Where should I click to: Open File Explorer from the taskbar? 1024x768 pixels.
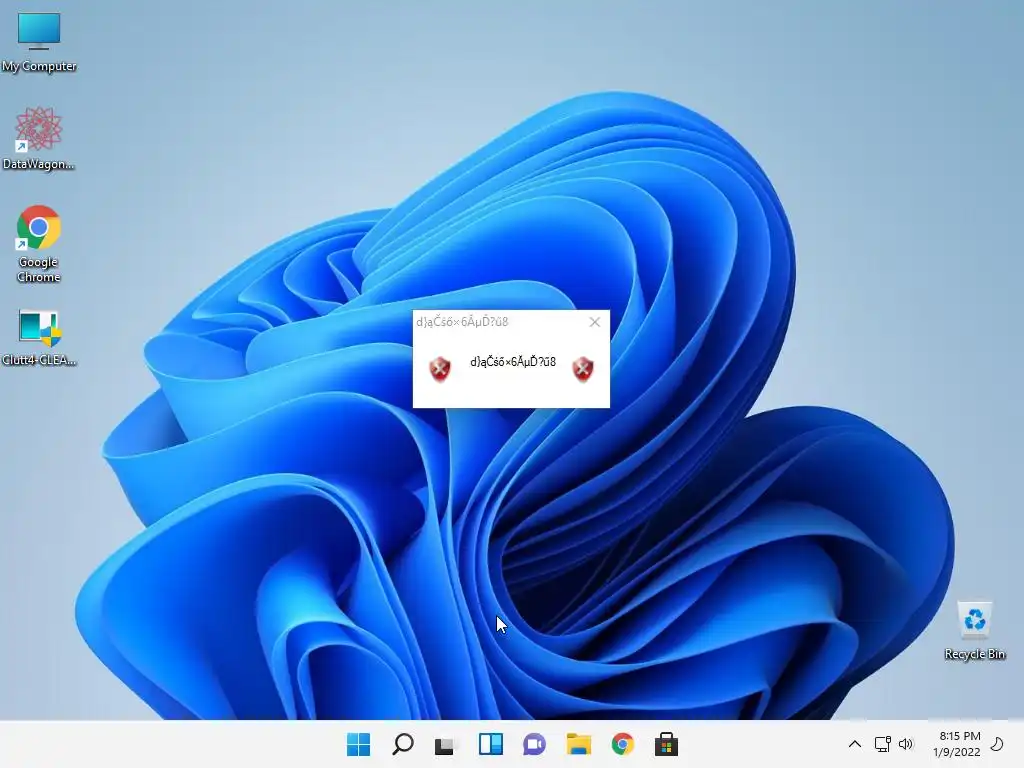pyautogui.click(x=579, y=744)
